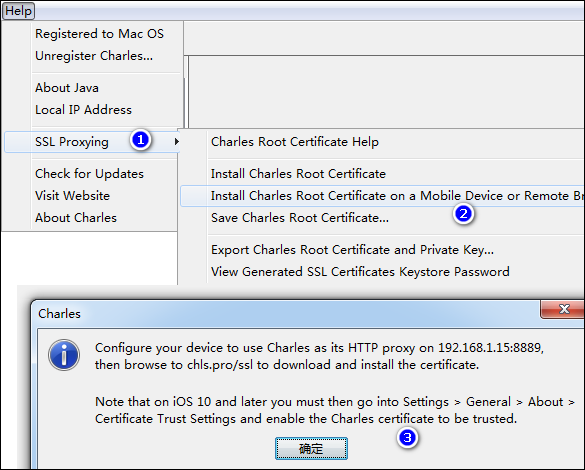Viewport: 585px width, 470px height.
Task: Choose About Charles menu entry
Action: pos(76,218)
